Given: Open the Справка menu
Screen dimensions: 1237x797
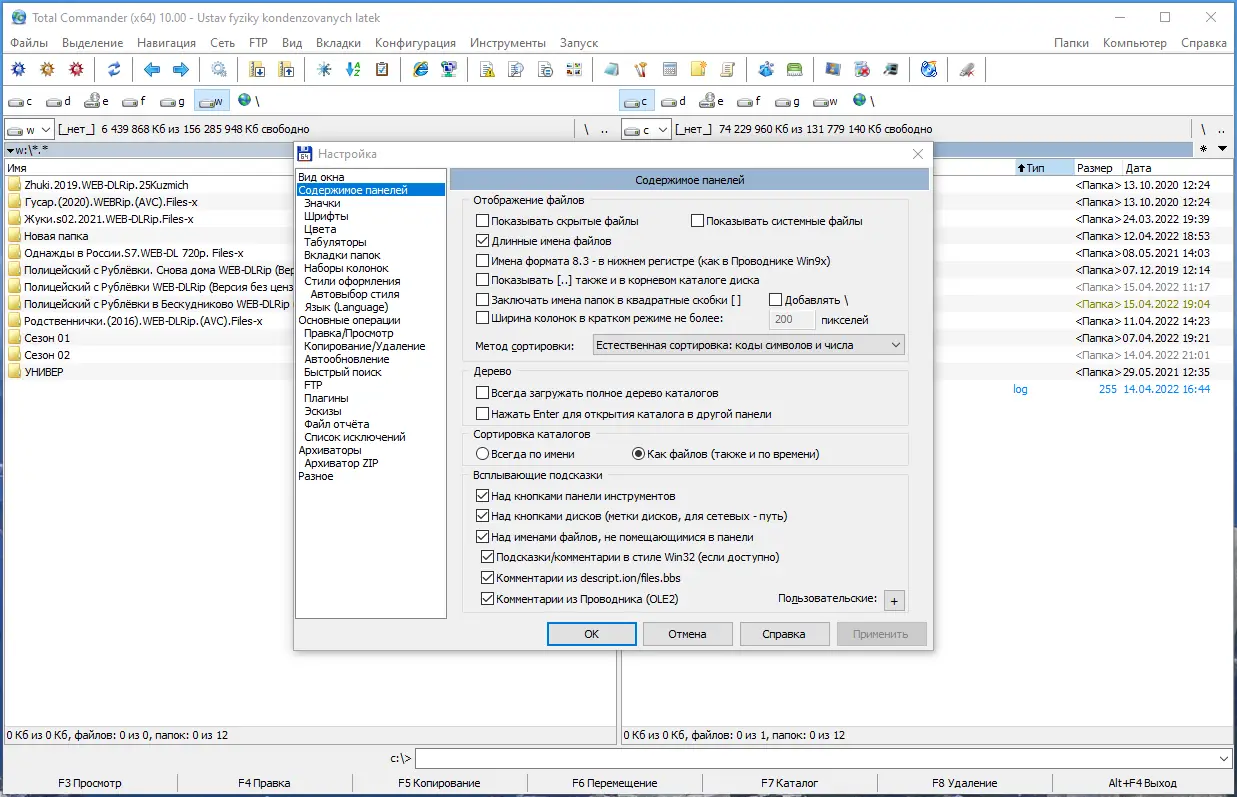Looking at the screenshot, I should point(1204,43).
